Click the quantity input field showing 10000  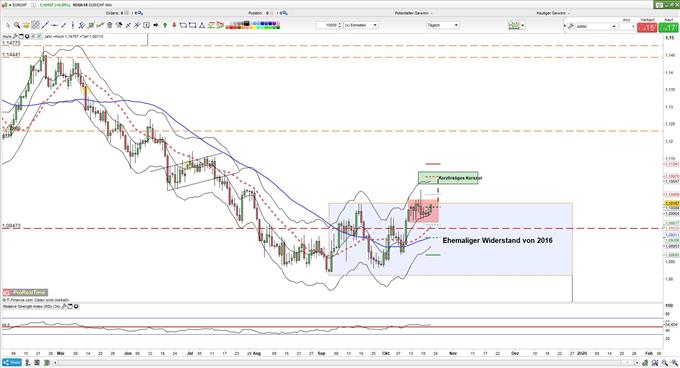click(329, 25)
